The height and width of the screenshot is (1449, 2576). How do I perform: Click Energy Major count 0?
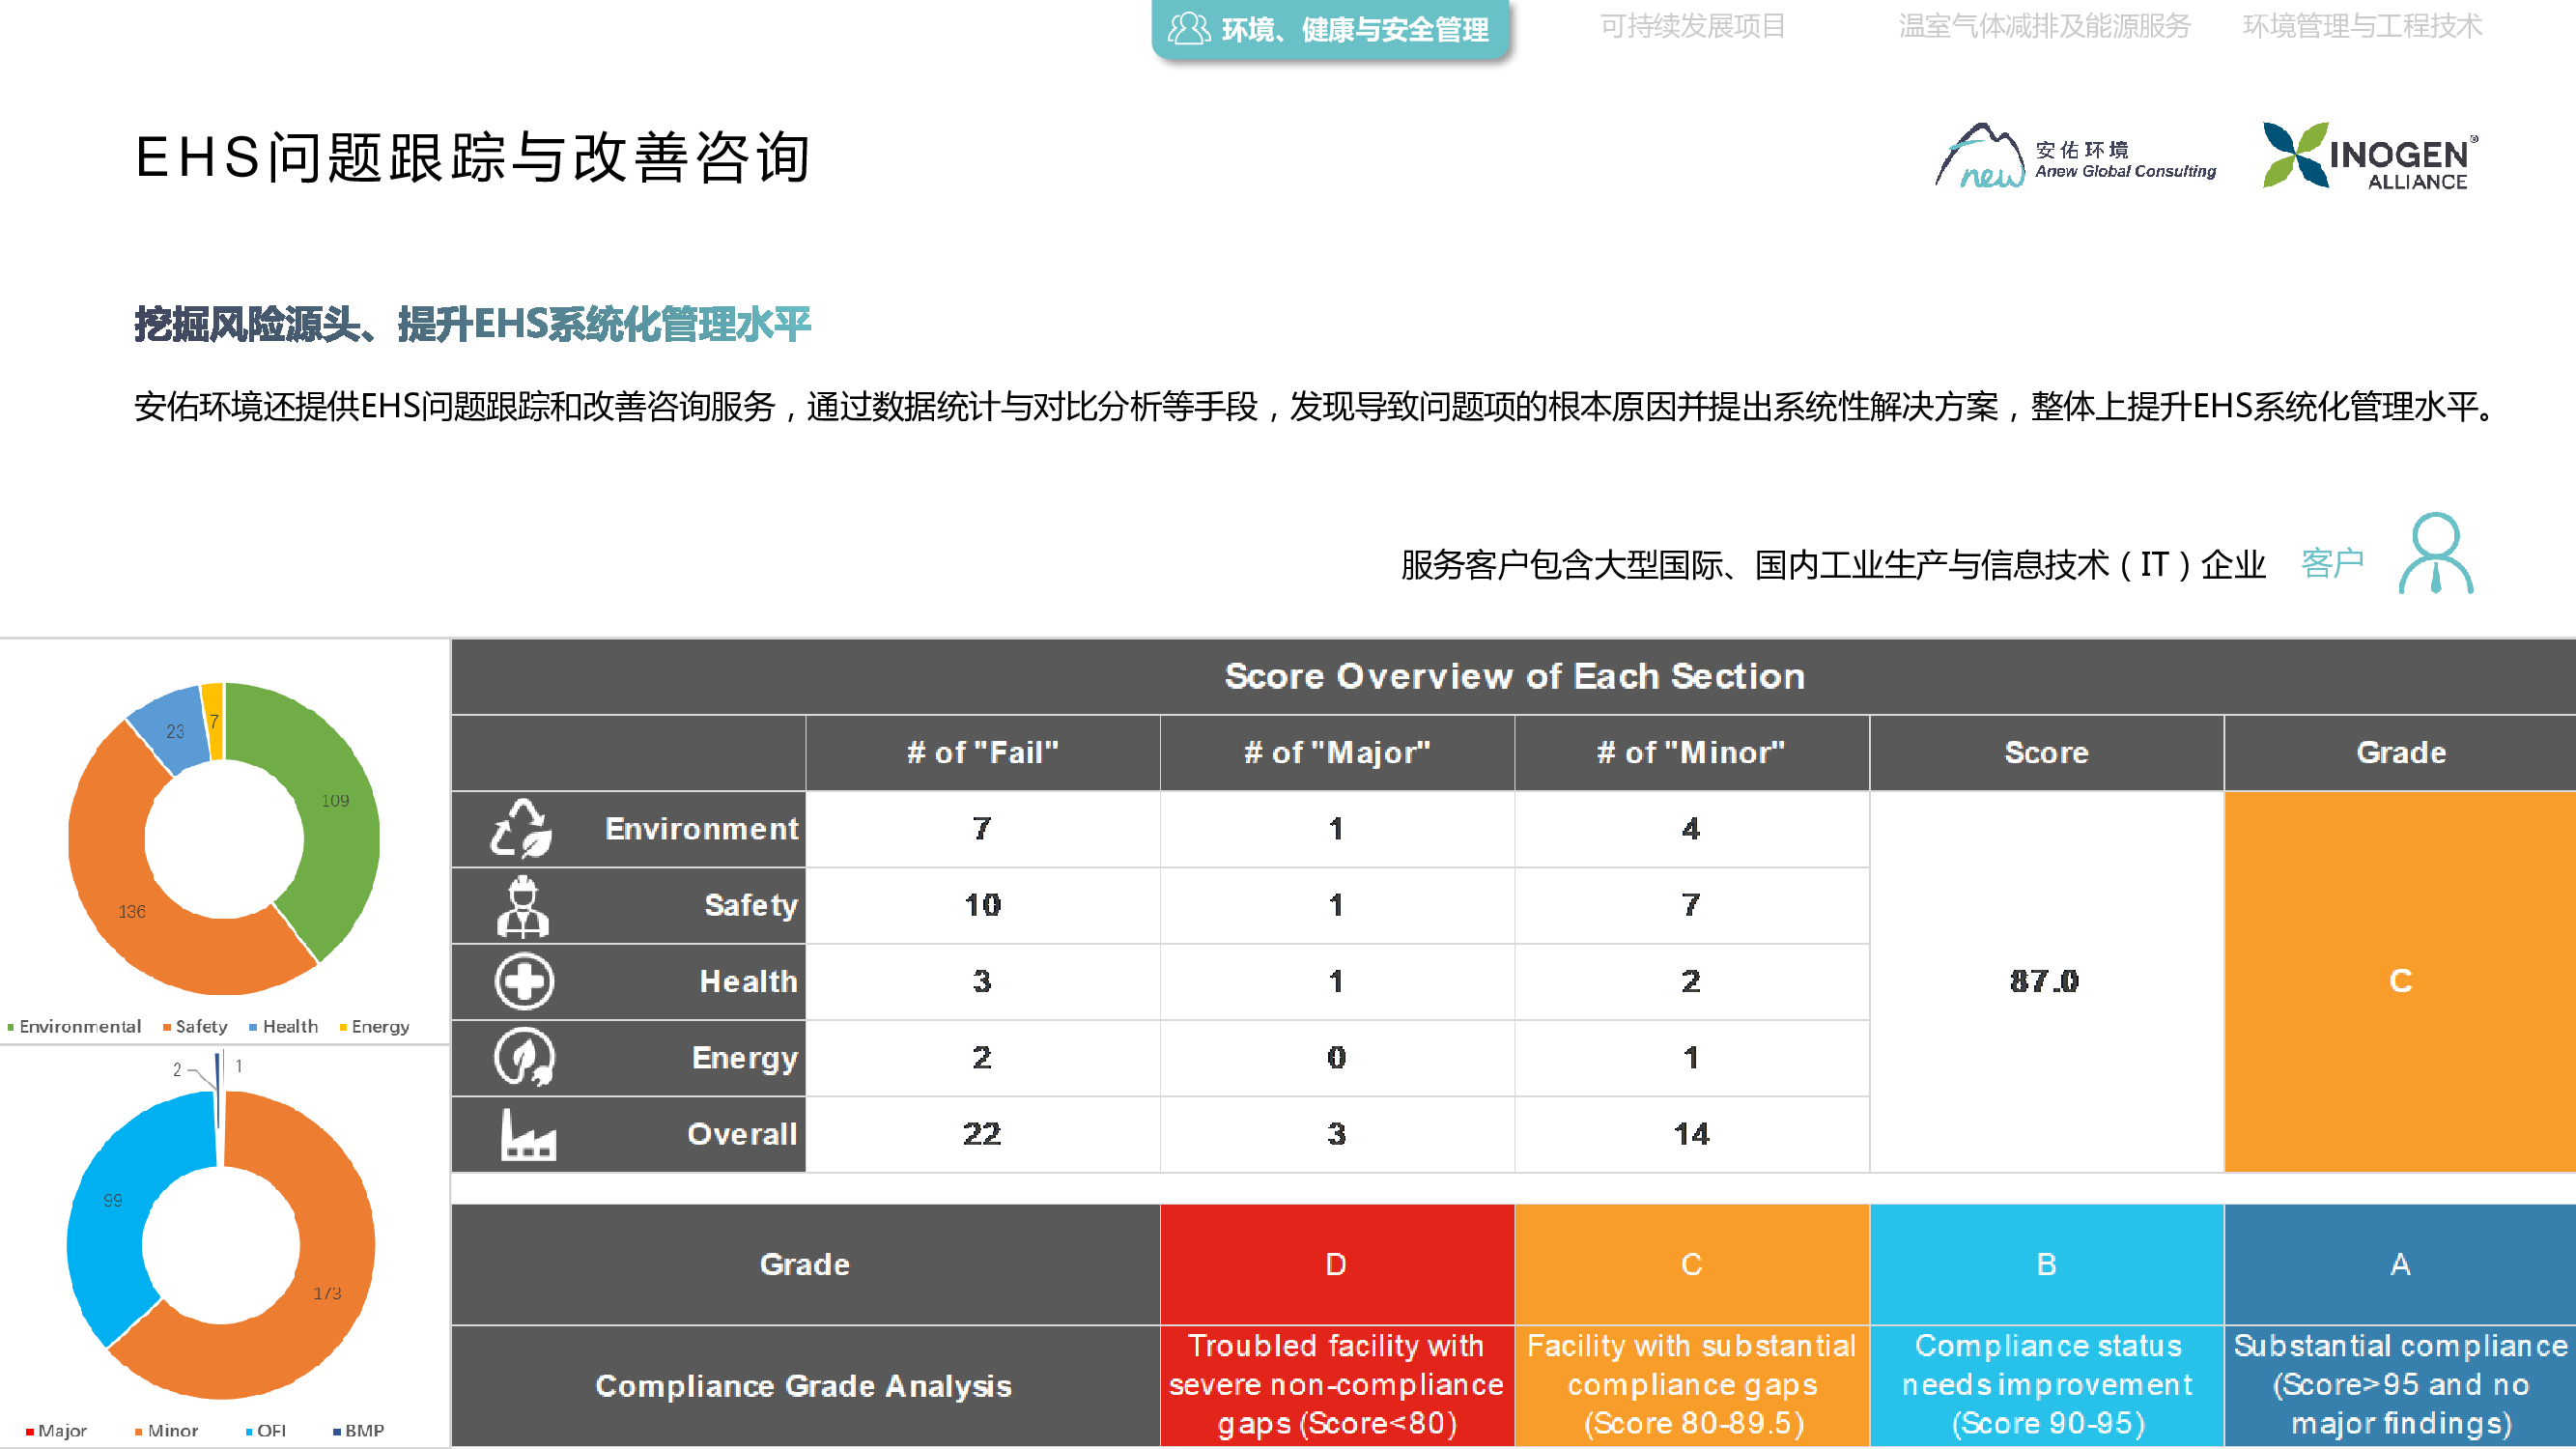point(1337,1058)
